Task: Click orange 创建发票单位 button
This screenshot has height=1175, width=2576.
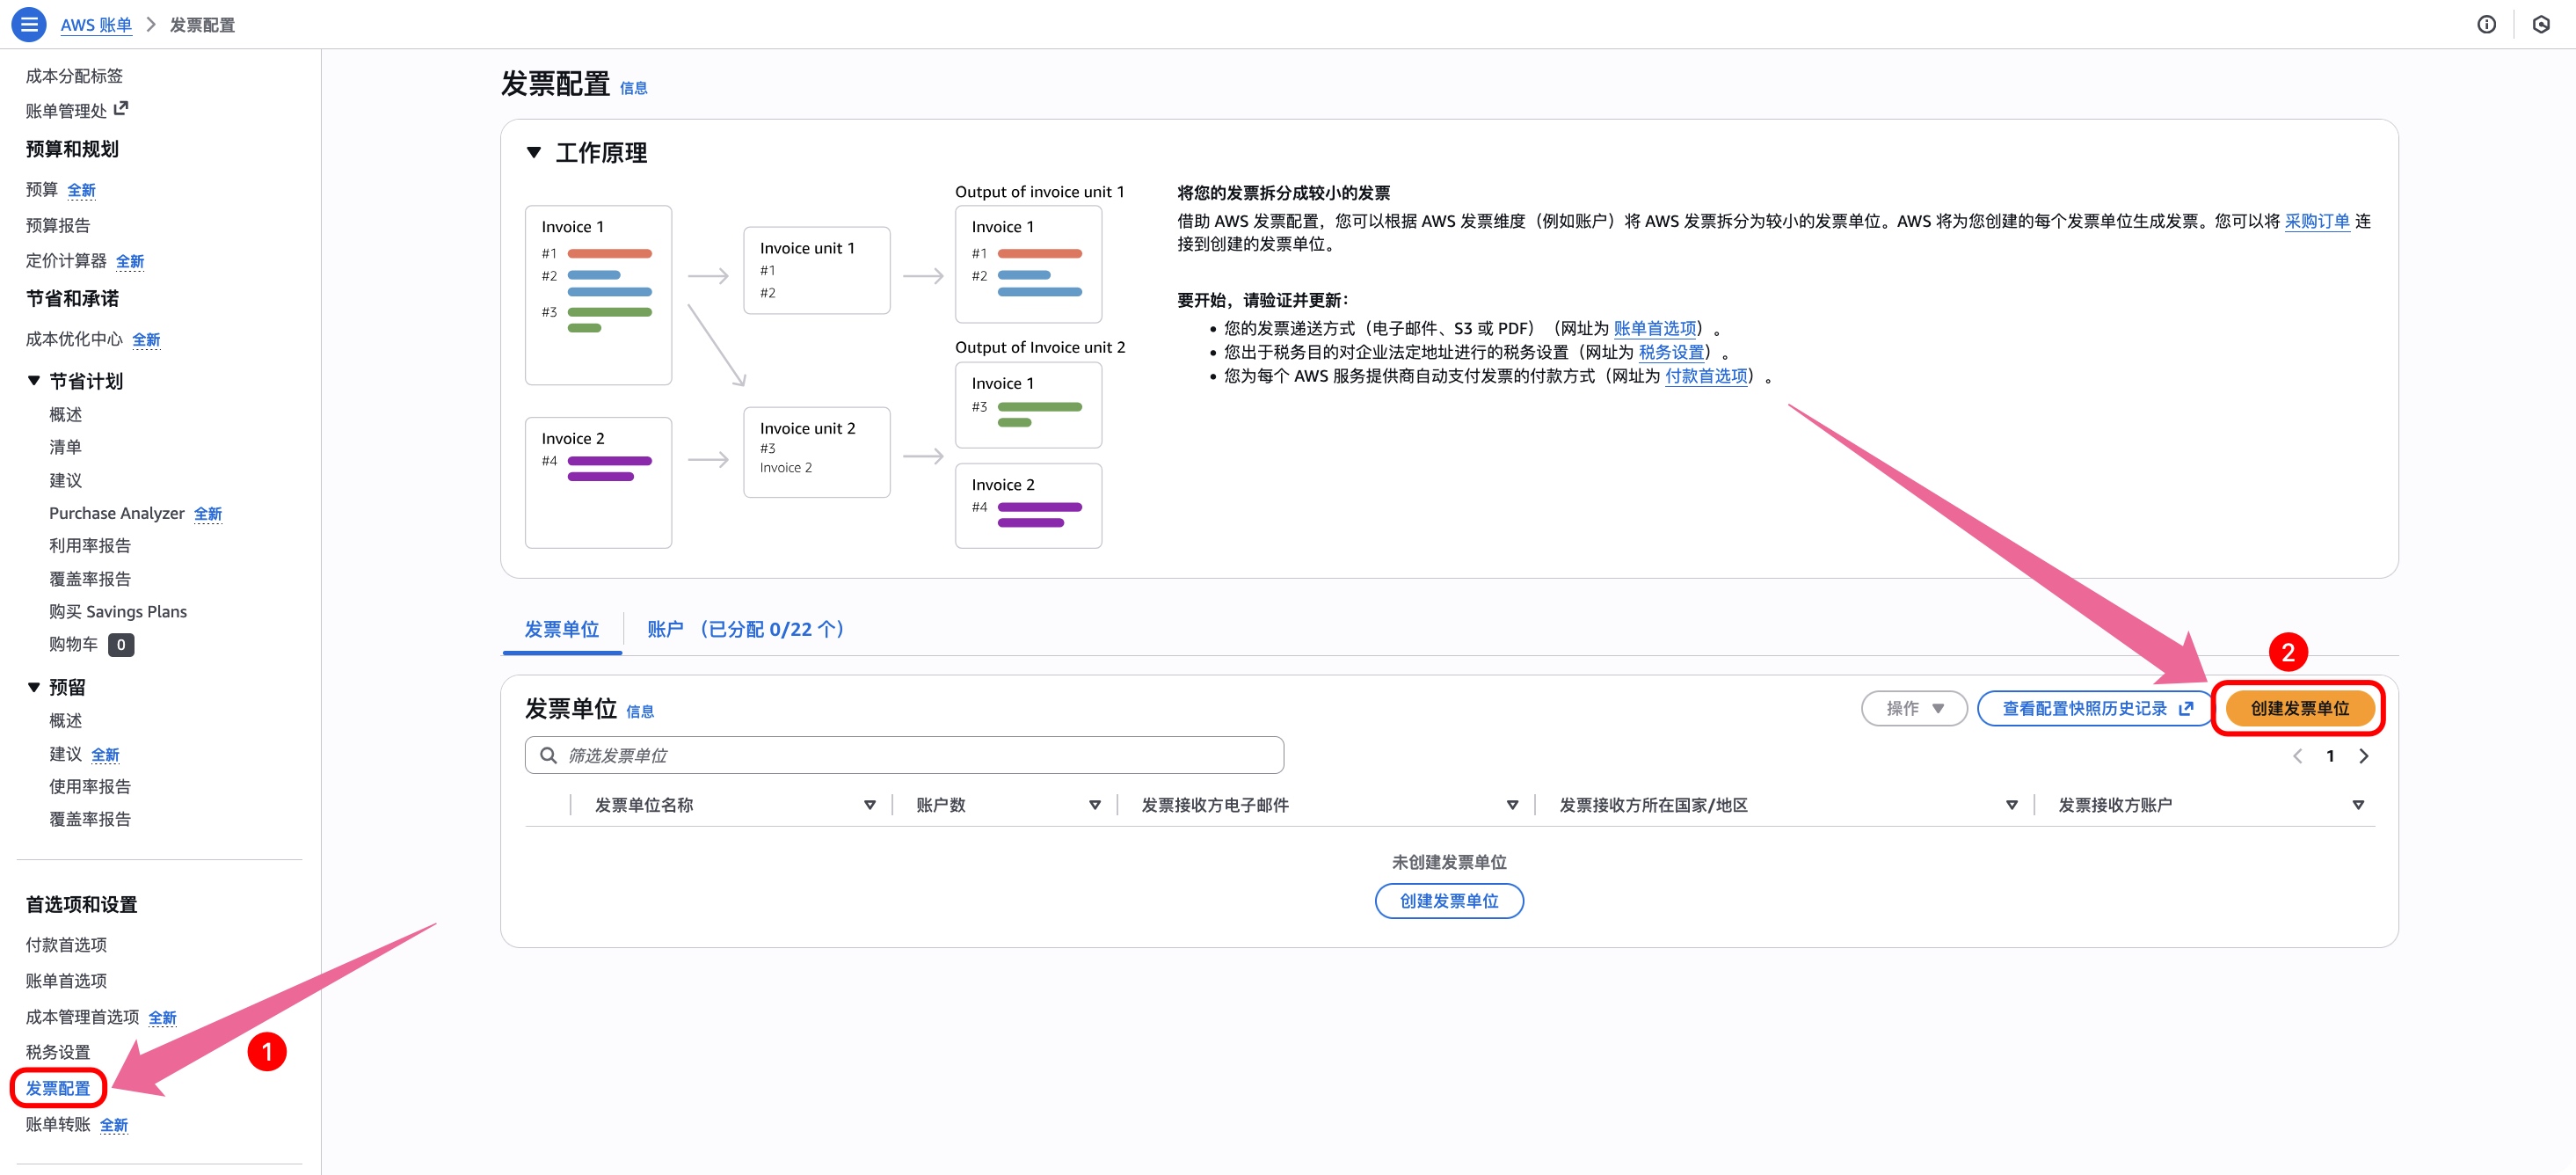Action: click(2299, 708)
